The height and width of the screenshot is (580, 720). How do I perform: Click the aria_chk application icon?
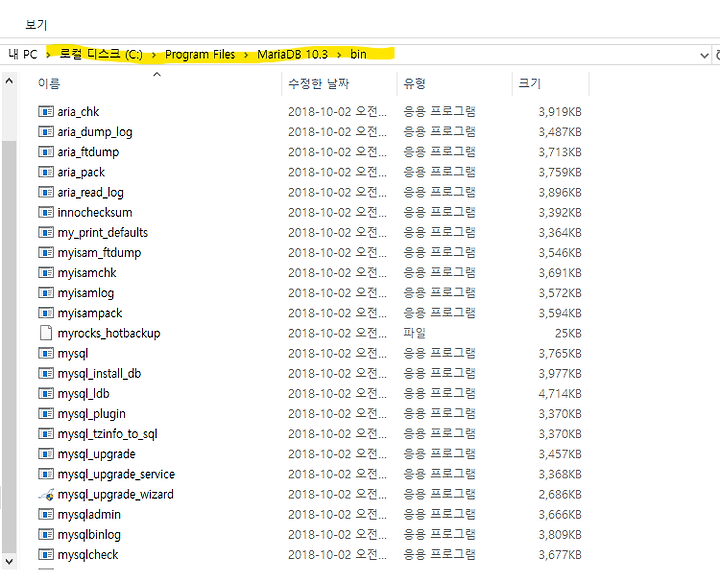pos(46,112)
